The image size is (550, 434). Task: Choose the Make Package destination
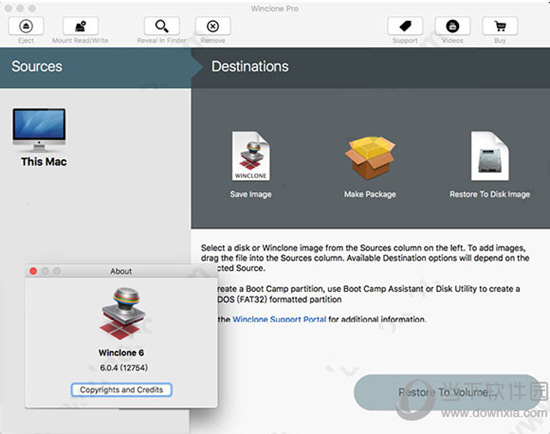[370, 167]
